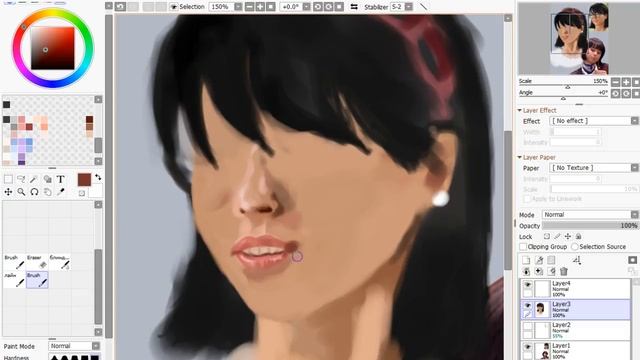The width and height of the screenshot is (640, 360).
Task: Toggle straight line drawing mode icon
Action: tap(423, 7)
